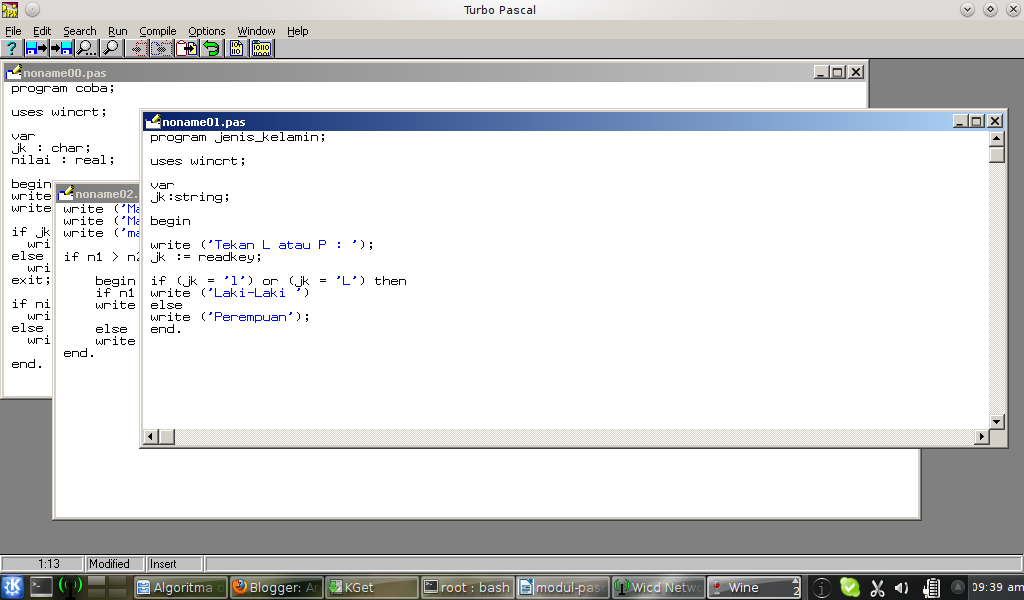Mute the volume from the system tray
The height and width of the screenshot is (600, 1024).
901,587
